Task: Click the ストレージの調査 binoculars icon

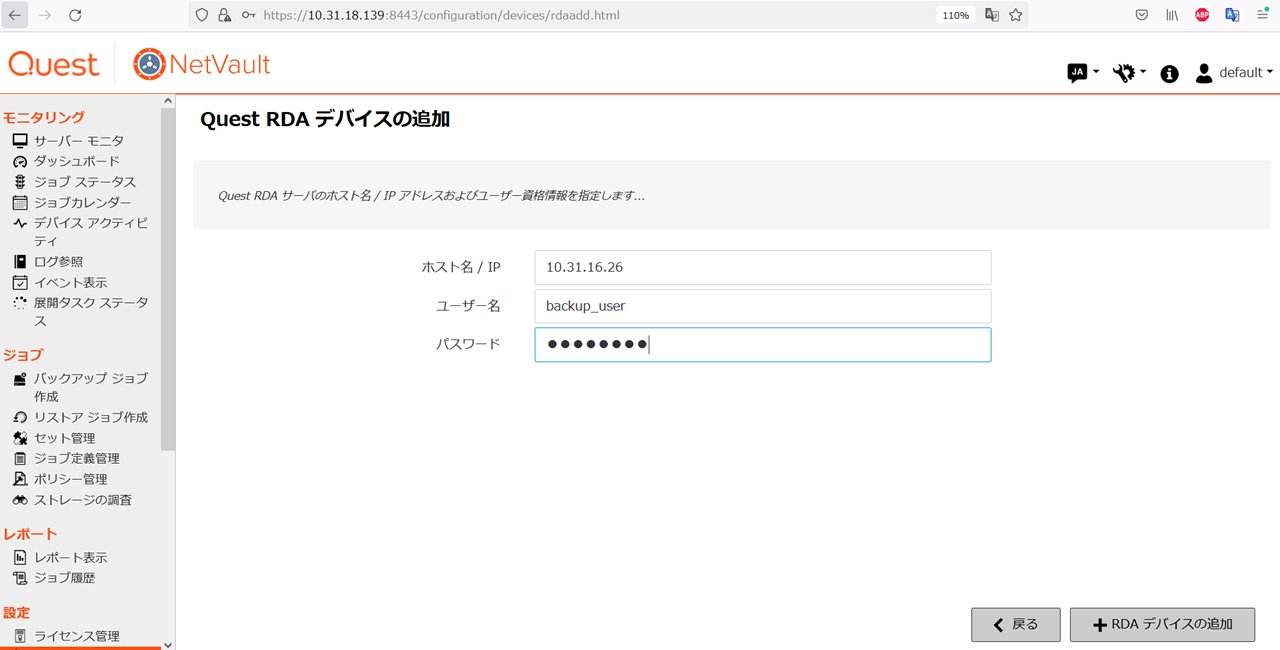Action: [20, 500]
